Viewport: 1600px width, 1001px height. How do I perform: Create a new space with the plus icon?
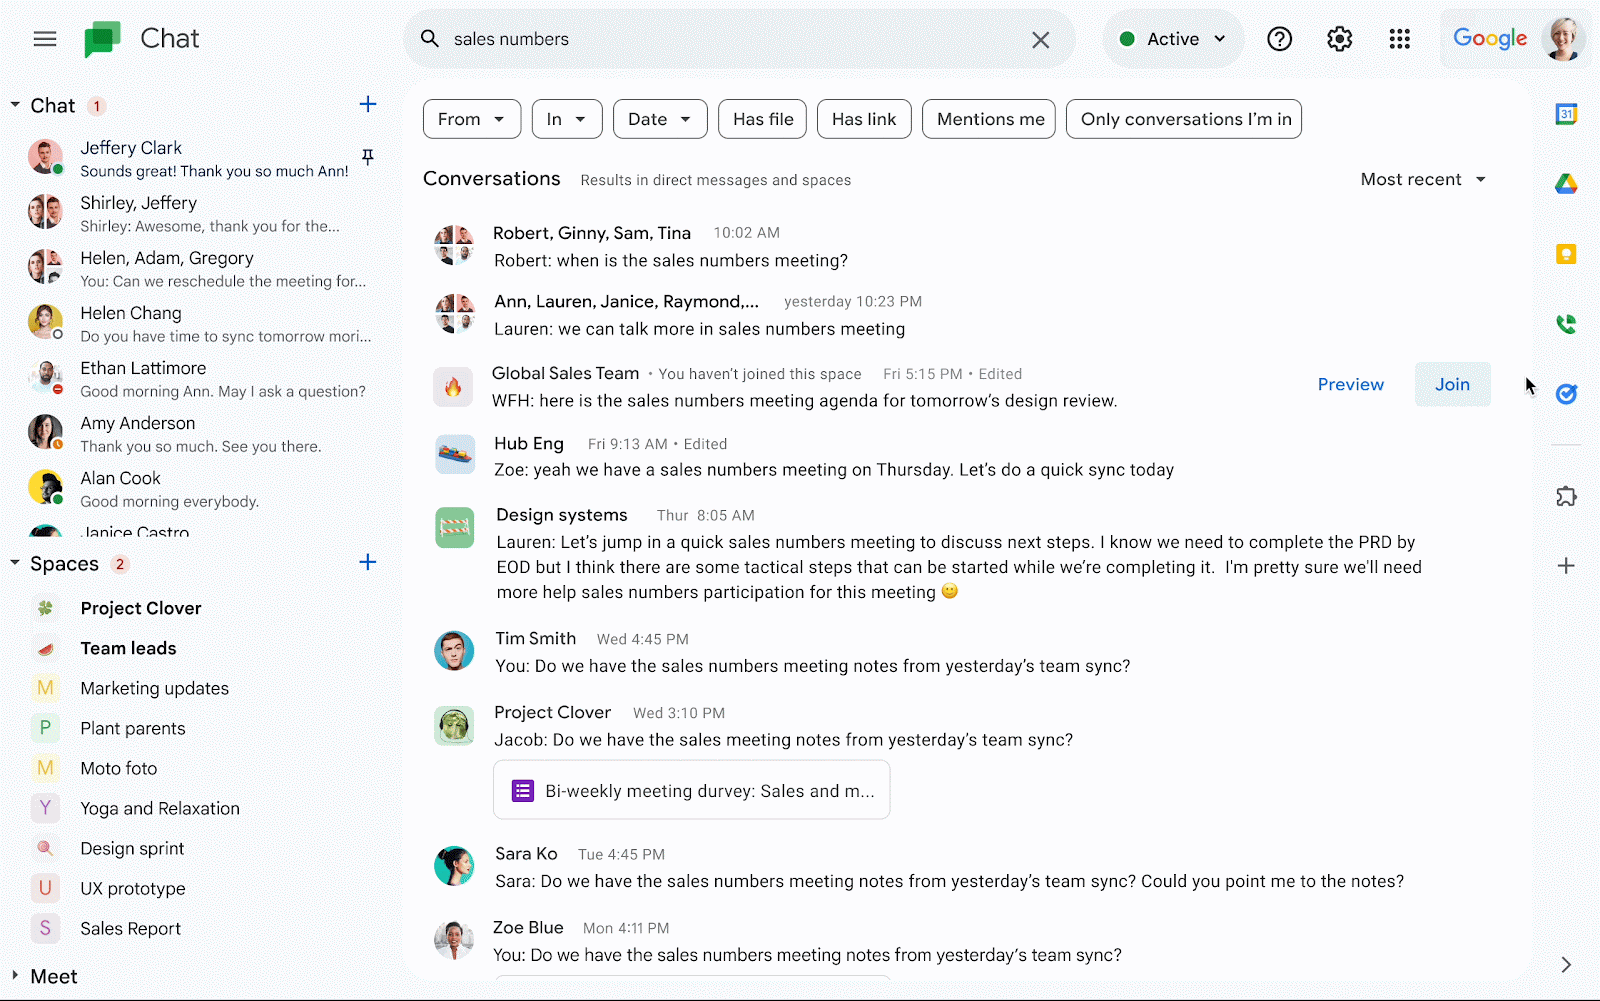[368, 562]
